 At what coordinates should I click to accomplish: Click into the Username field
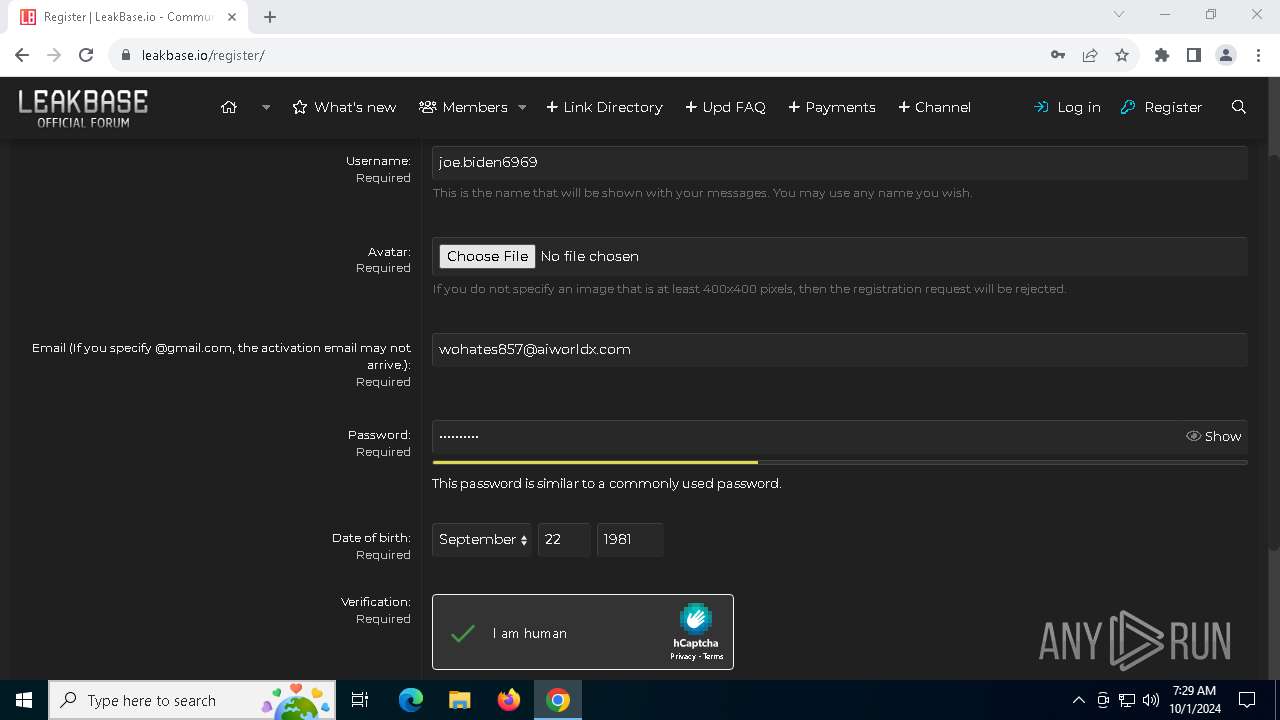[x=839, y=162]
